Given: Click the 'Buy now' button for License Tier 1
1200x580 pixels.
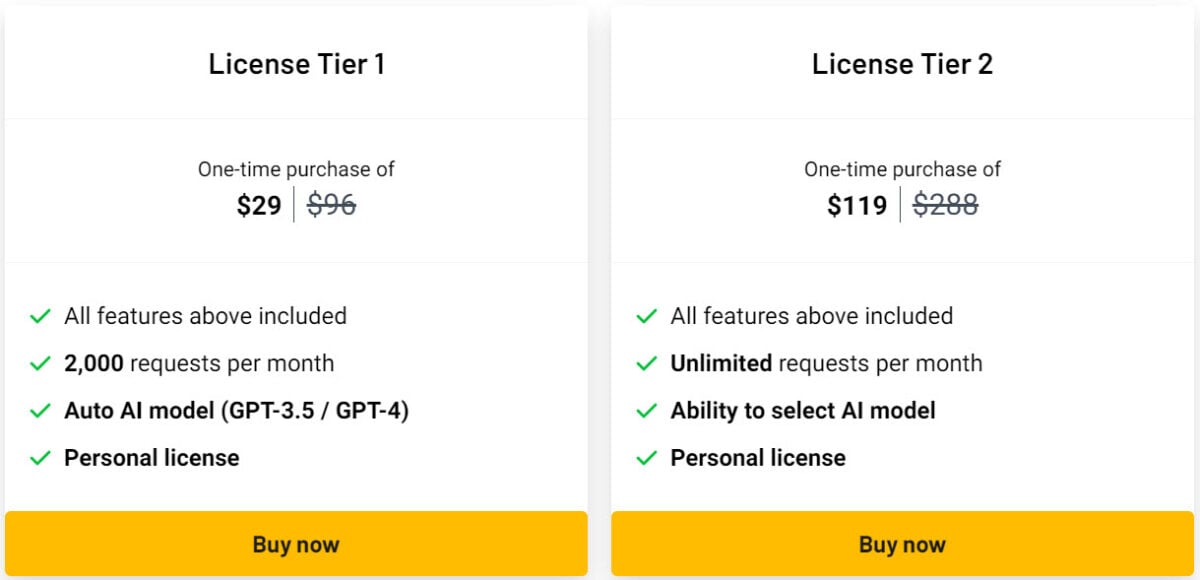Looking at the screenshot, I should 296,544.
